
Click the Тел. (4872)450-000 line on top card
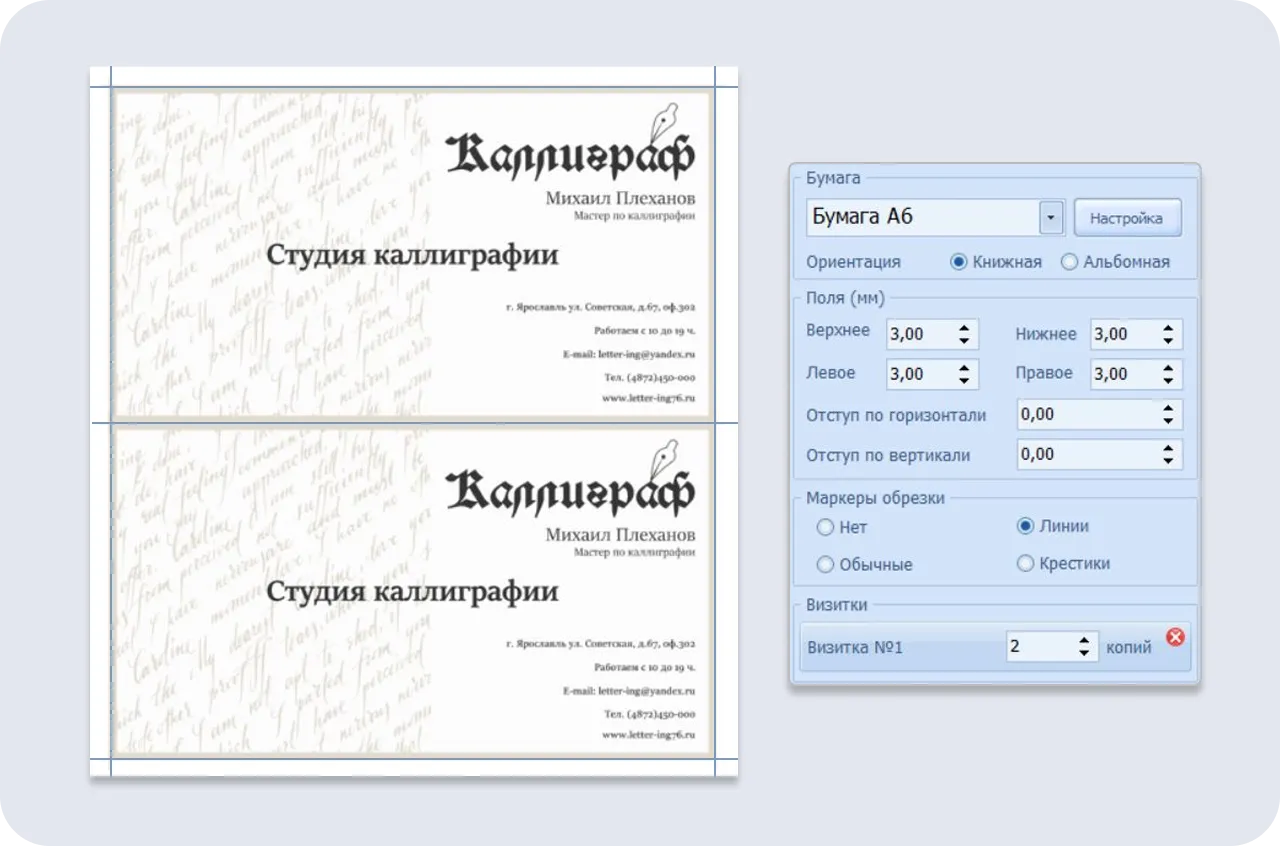point(650,378)
